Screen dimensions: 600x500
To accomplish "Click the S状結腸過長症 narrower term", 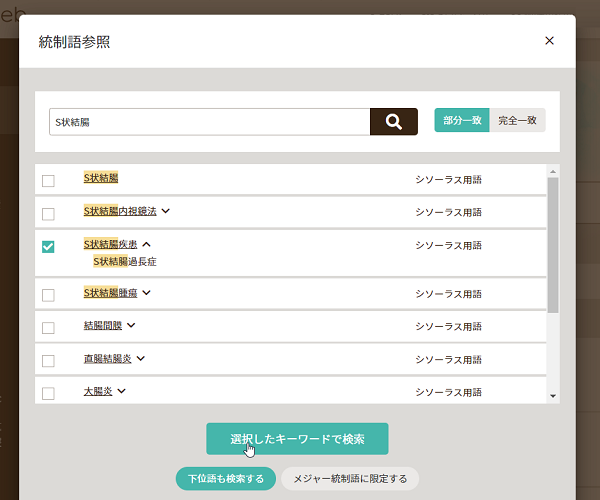I will tap(125, 262).
